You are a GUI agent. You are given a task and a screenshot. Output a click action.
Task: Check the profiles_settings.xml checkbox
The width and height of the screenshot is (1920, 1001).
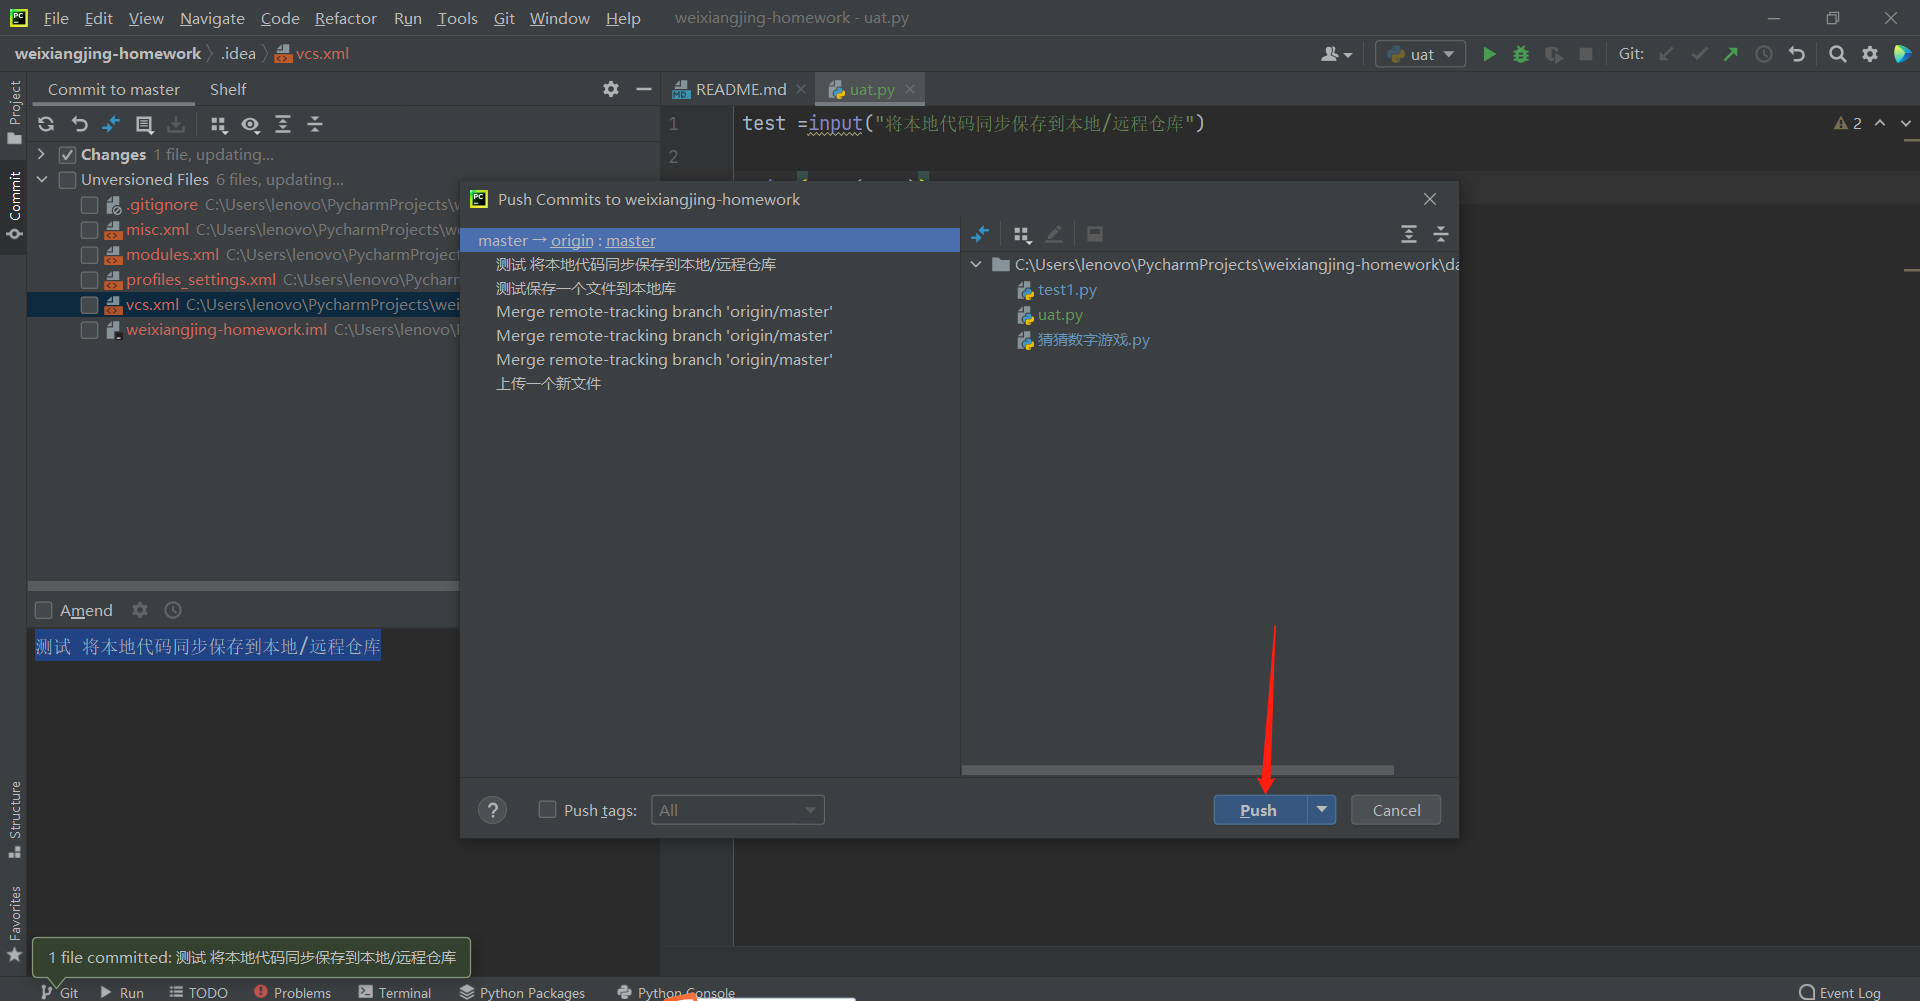[x=89, y=280]
